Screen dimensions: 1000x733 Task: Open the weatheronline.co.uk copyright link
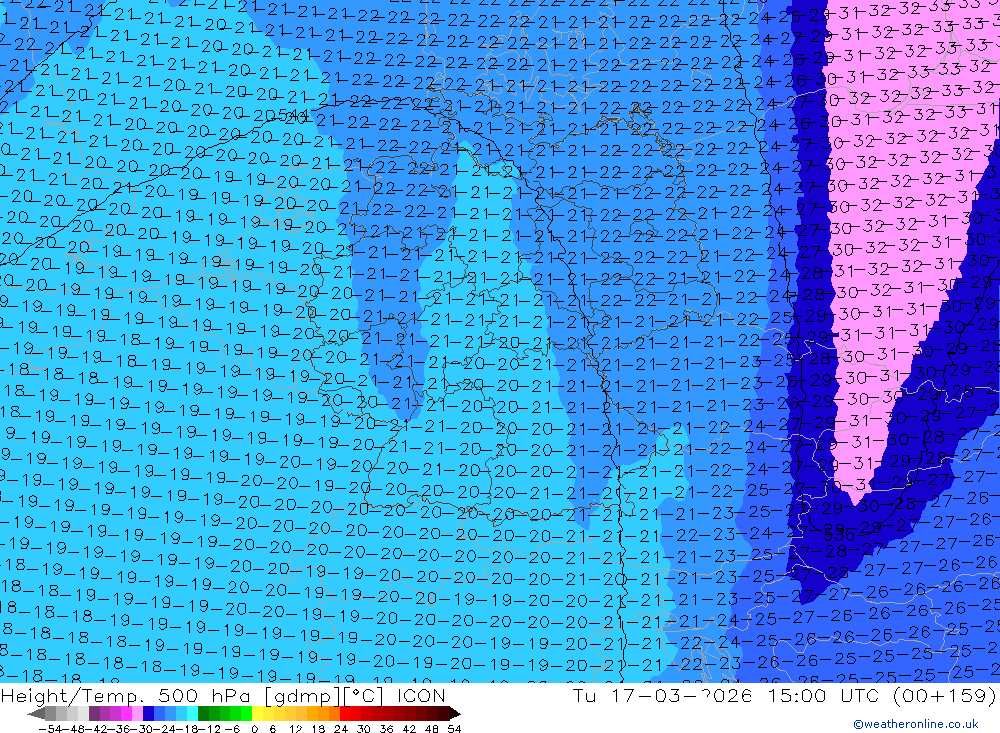click(x=916, y=724)
